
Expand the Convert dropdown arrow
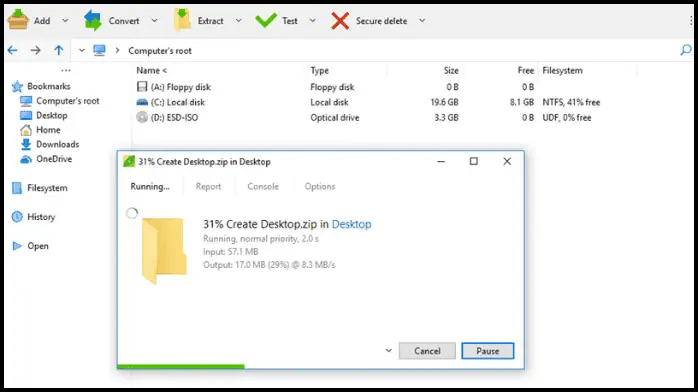(x=154, y=20)
